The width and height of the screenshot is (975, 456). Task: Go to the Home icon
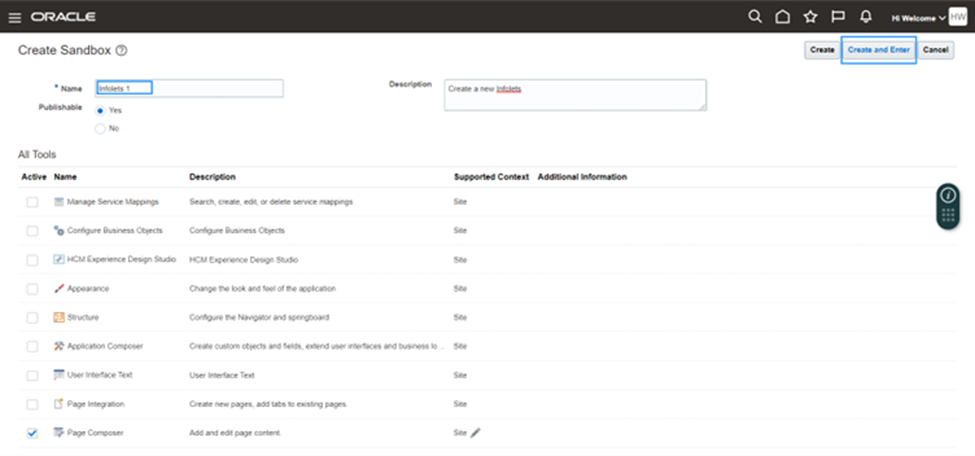(x=783, y=17)
